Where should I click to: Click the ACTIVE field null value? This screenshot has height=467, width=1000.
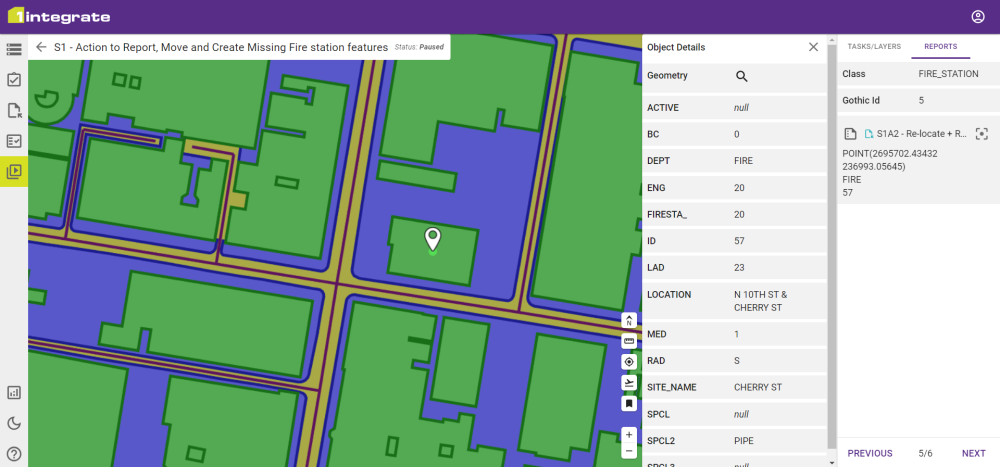tap(741, 108)
